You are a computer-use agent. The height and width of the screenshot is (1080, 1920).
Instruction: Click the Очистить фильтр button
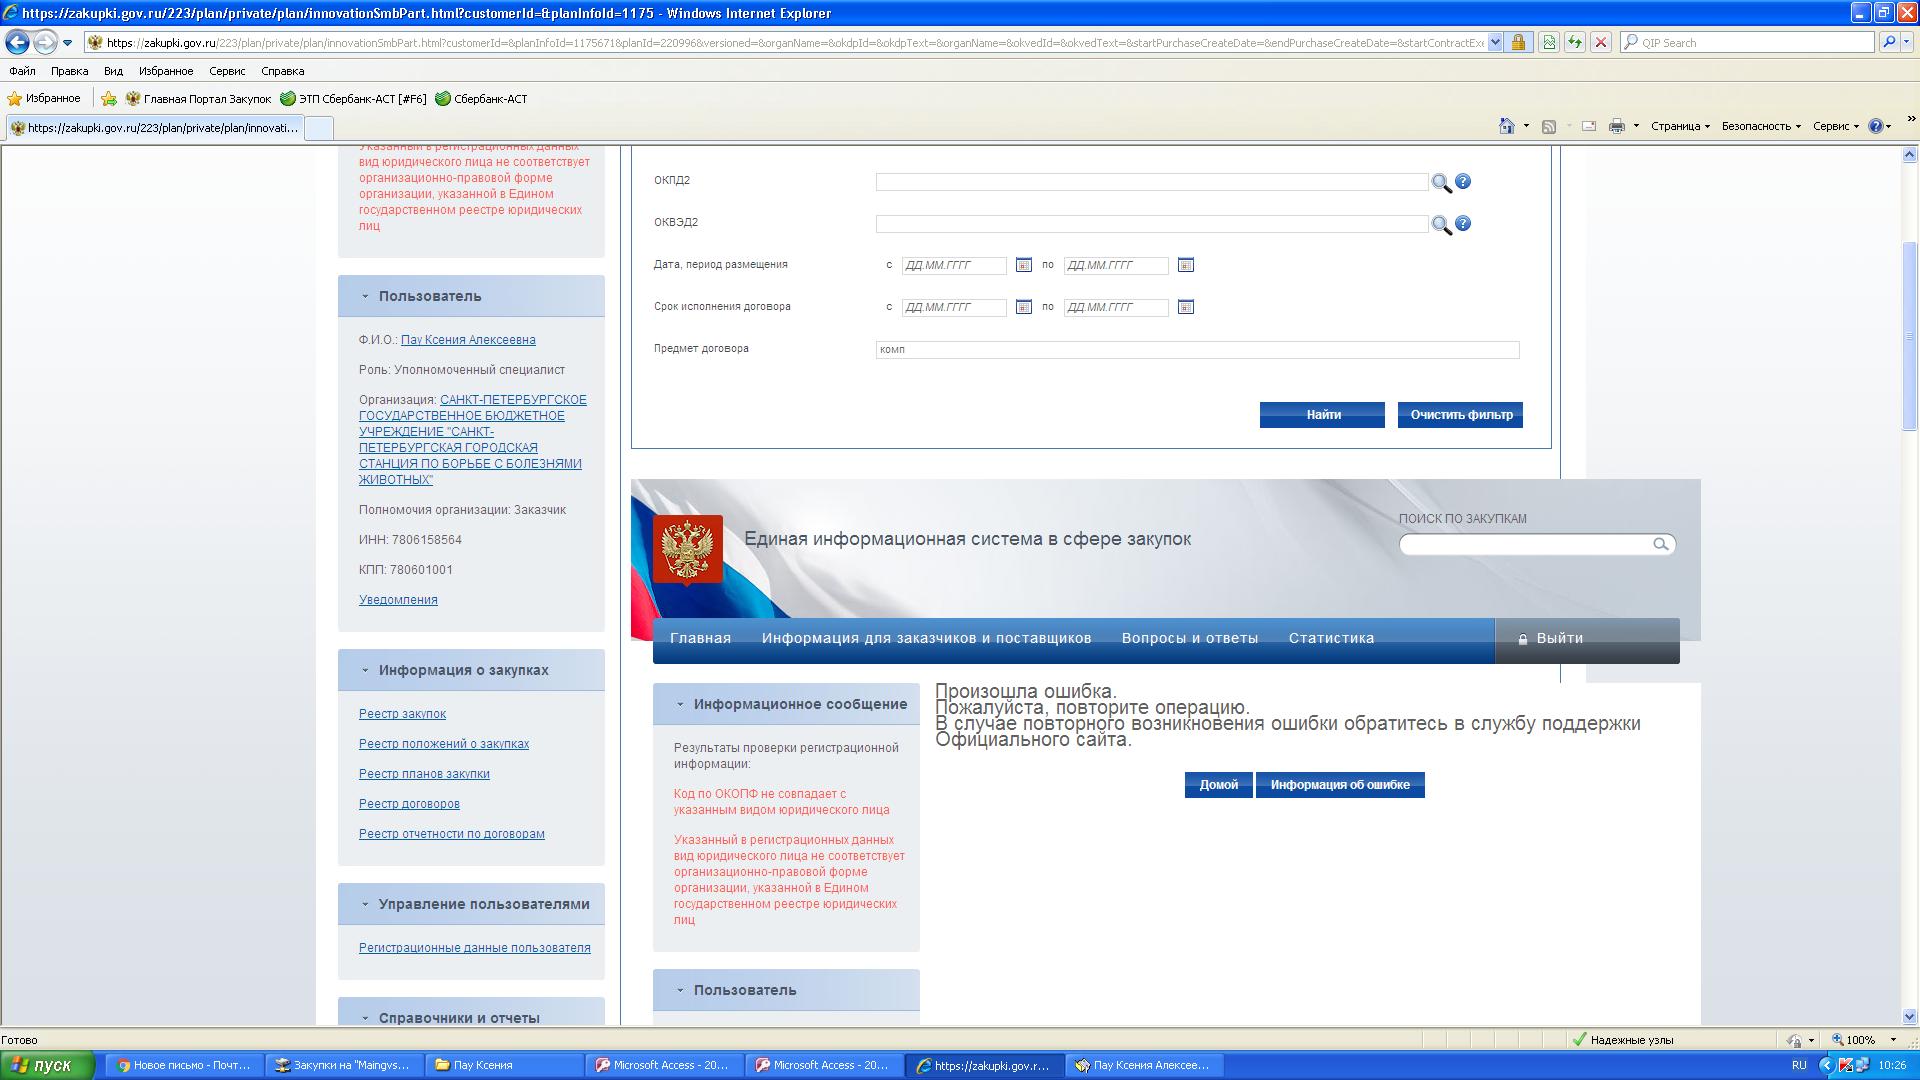1460,415
